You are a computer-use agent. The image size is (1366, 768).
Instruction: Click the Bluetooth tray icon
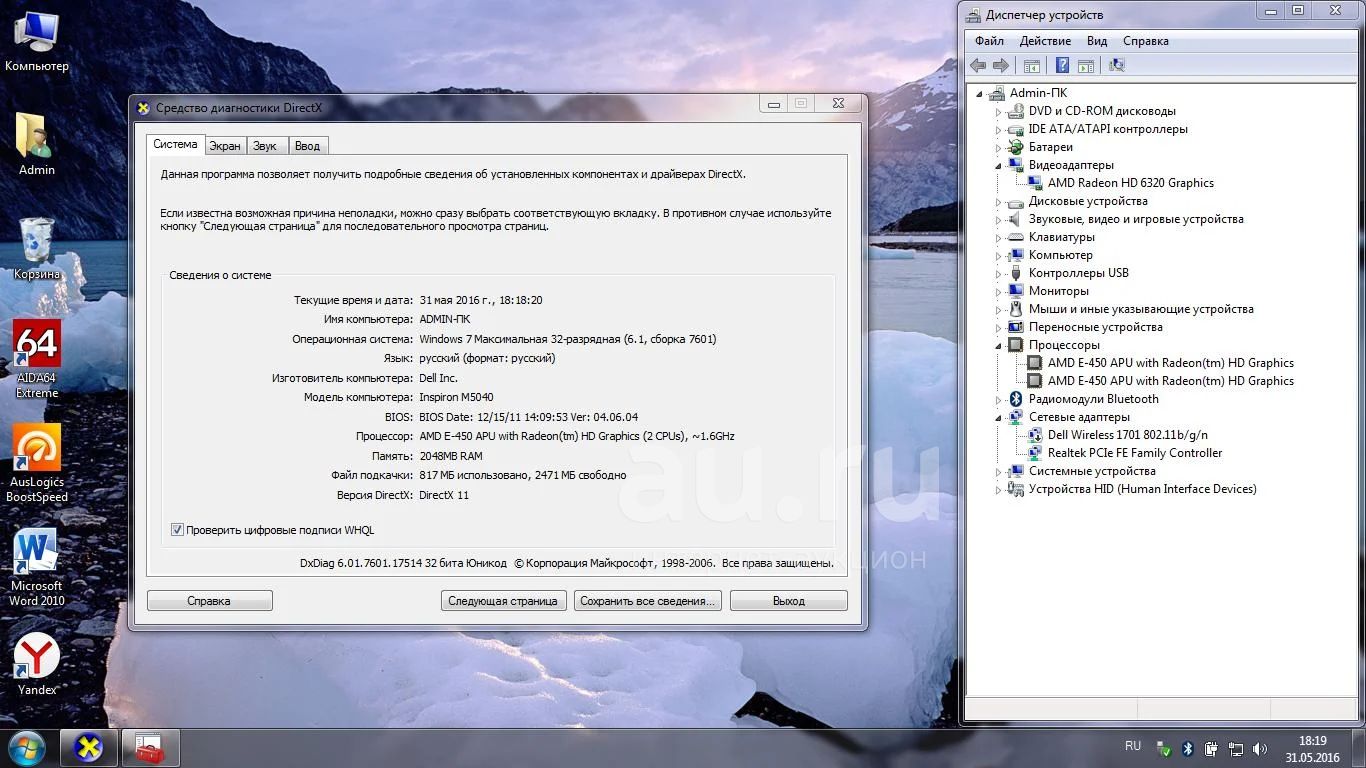click(1188, 748)
